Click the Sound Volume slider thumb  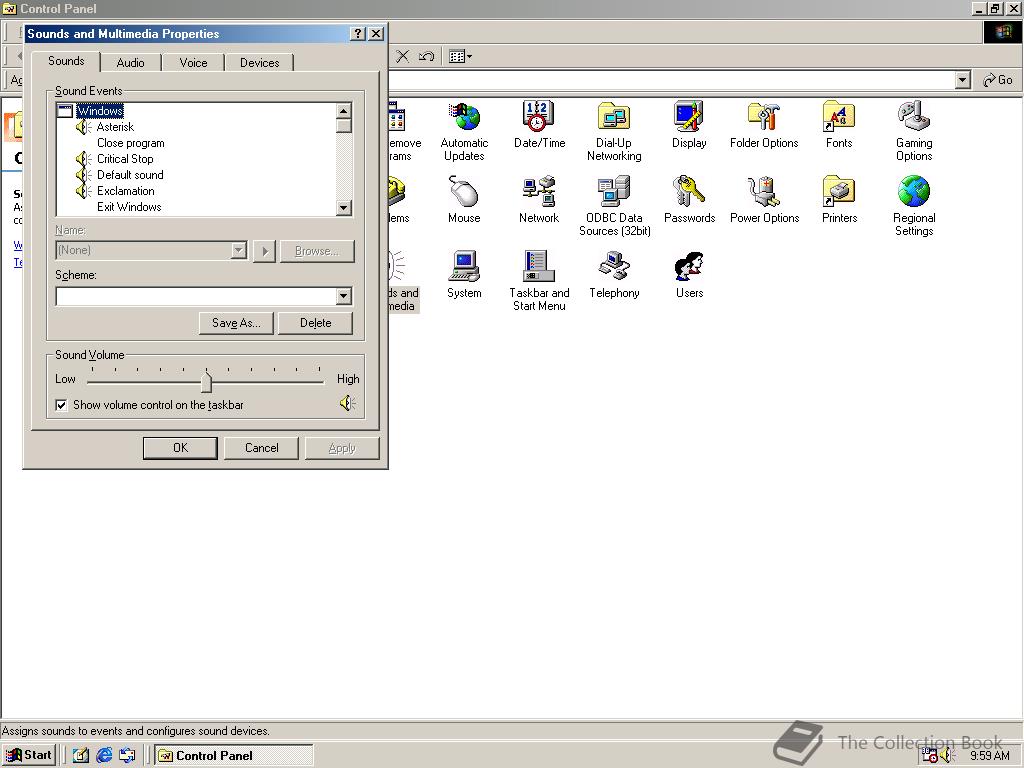[x=206, y=381]
